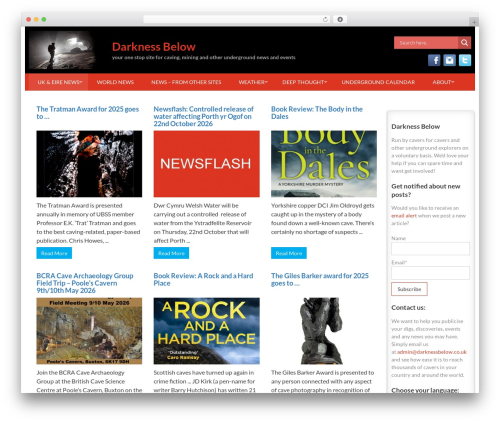Open the Tratman Award cave photo thumbnail
Screen dimensions: 500x423
point(89,164)
